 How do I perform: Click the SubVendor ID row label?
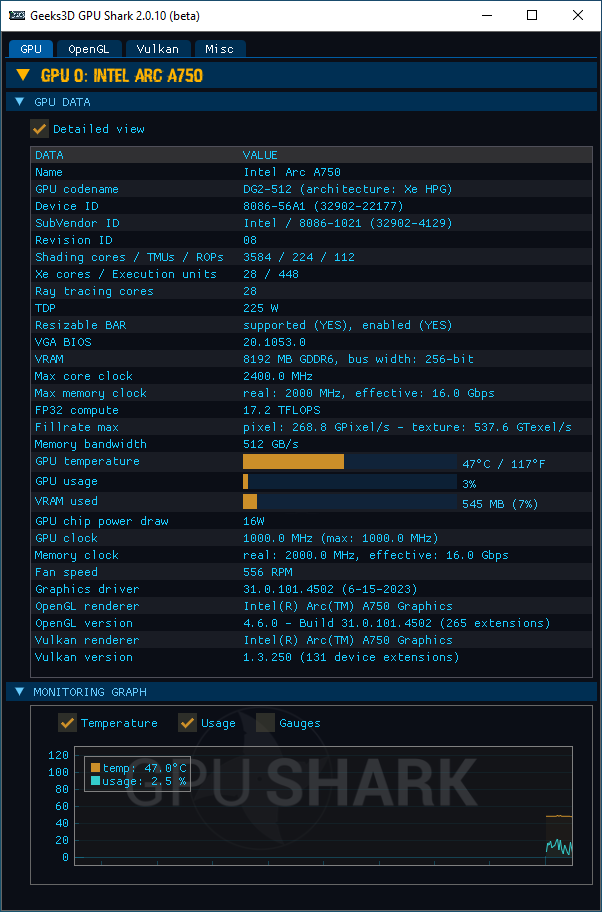coord(77,223)
